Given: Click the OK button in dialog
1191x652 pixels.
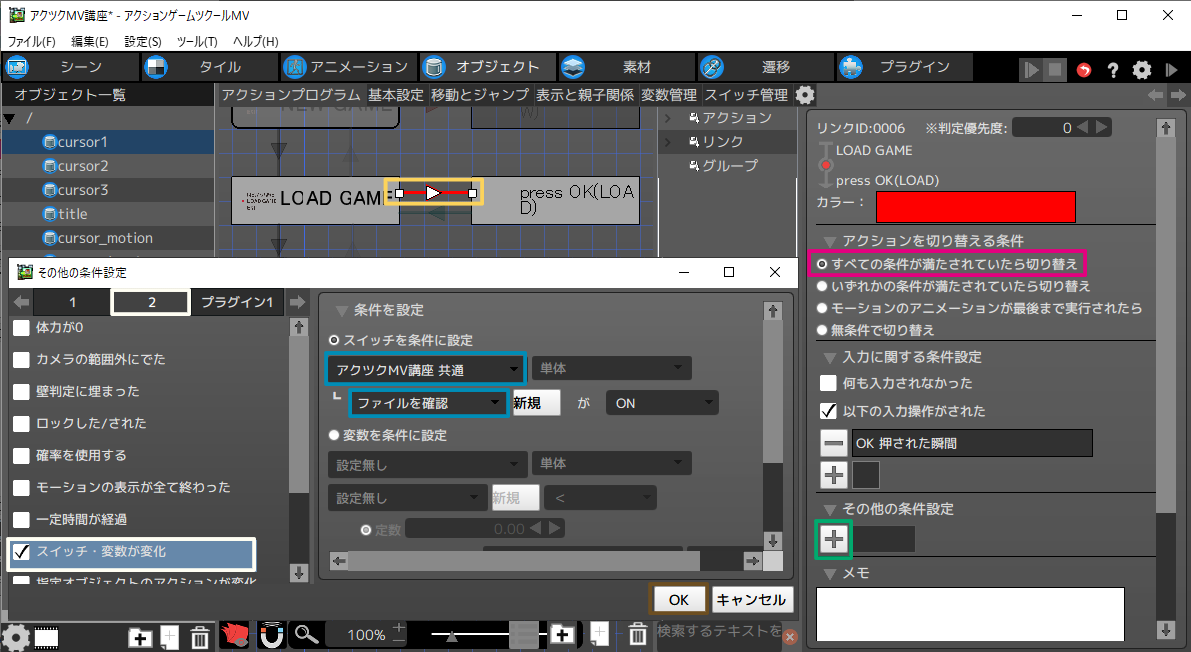Looking at the screenshot, I should point(679,599).
